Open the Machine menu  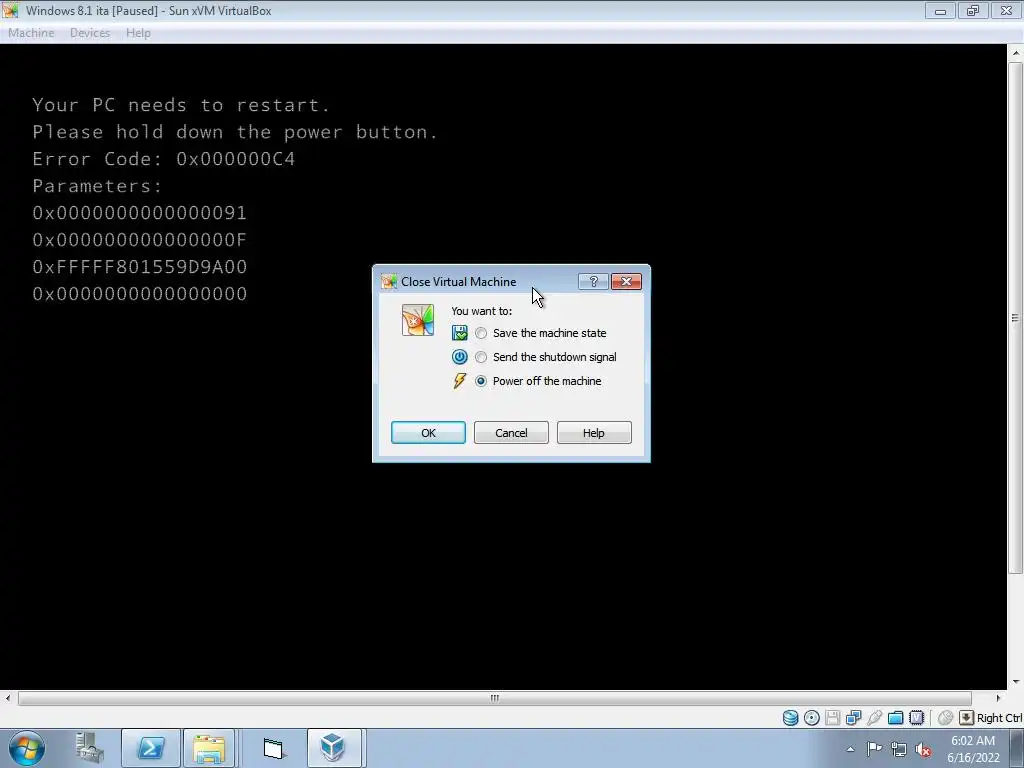pos(31,33)
